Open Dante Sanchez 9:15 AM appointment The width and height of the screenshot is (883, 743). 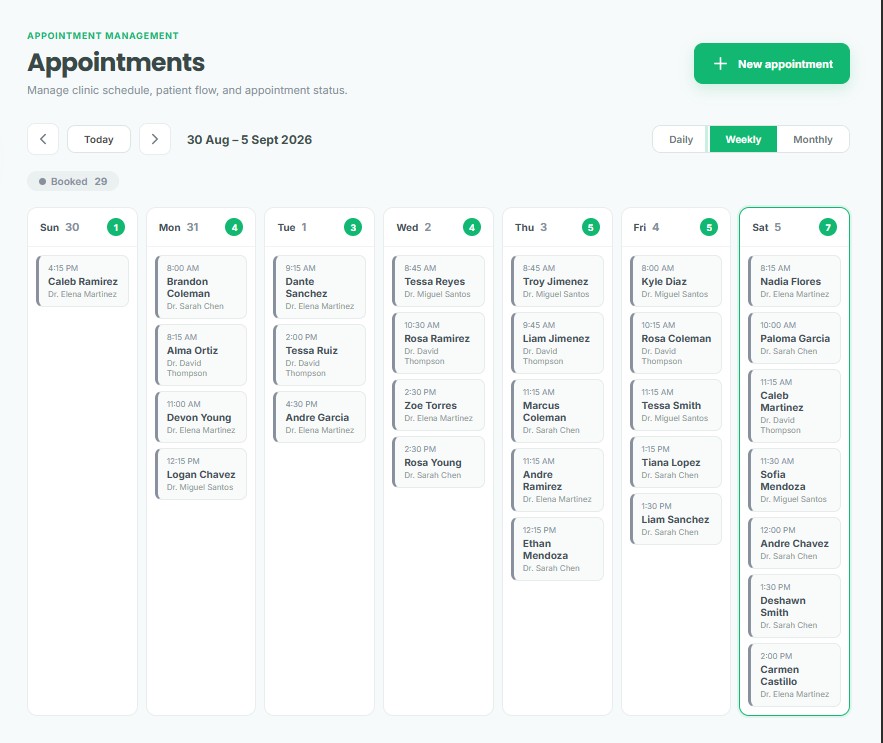click(x=319, y=287)
